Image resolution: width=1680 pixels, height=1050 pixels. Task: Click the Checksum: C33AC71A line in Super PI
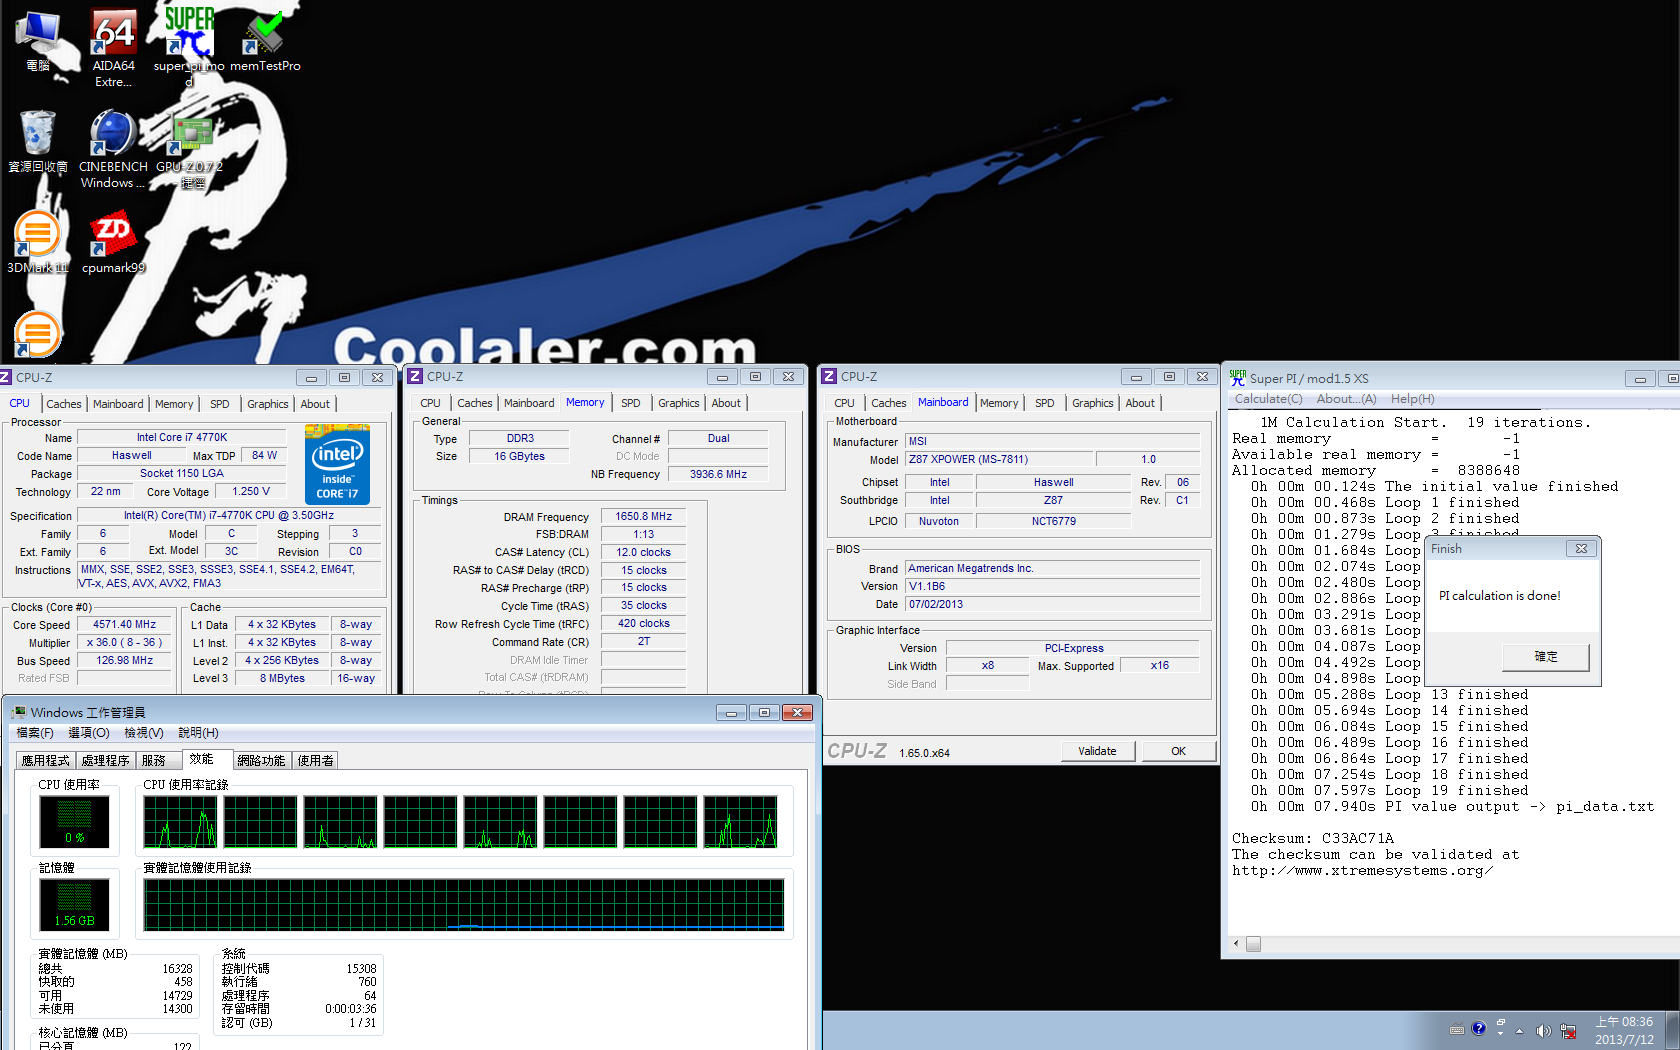(1313, 838)
